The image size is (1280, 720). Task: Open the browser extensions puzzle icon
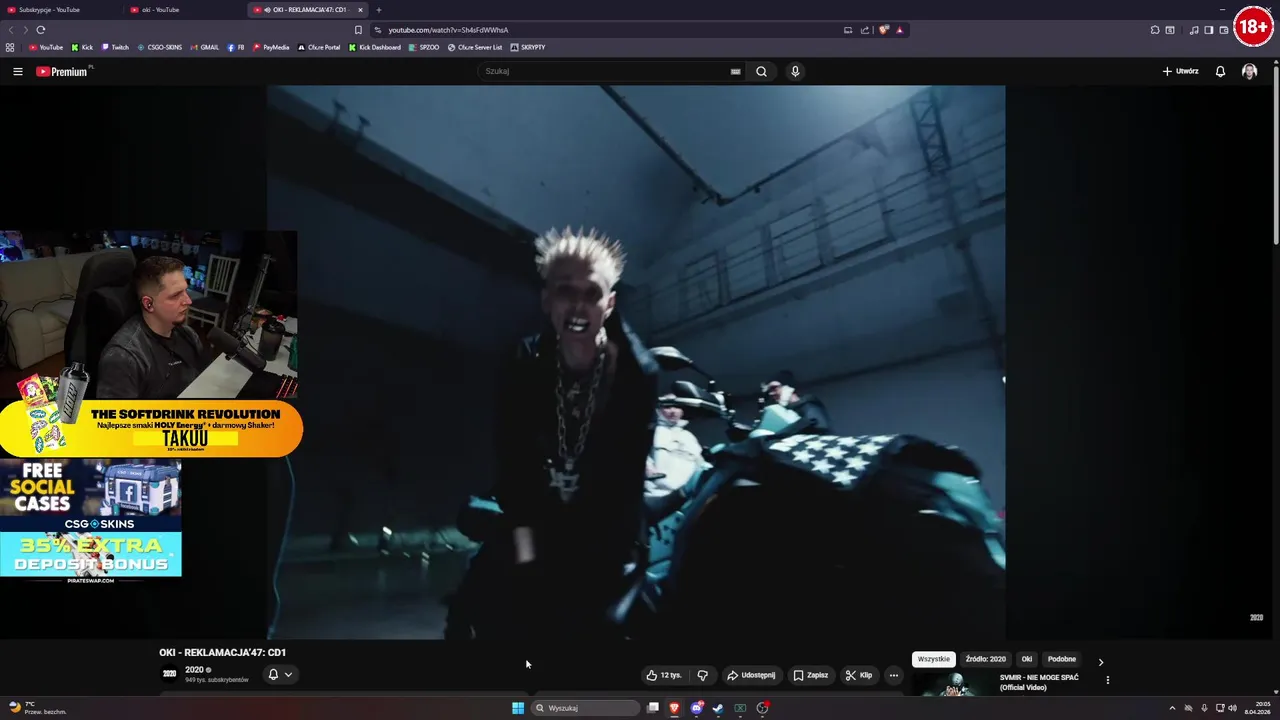pyautogui.click(x=1155, y=30)
